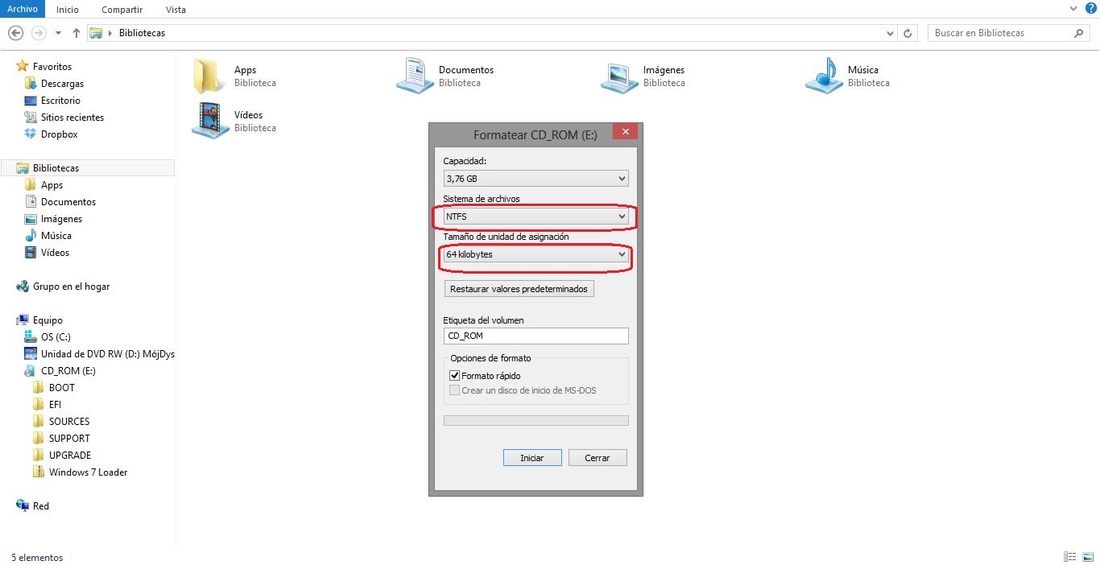Click the format progress bar
The width and height of the screenshot is (1100, 565).
pos(536,420)
